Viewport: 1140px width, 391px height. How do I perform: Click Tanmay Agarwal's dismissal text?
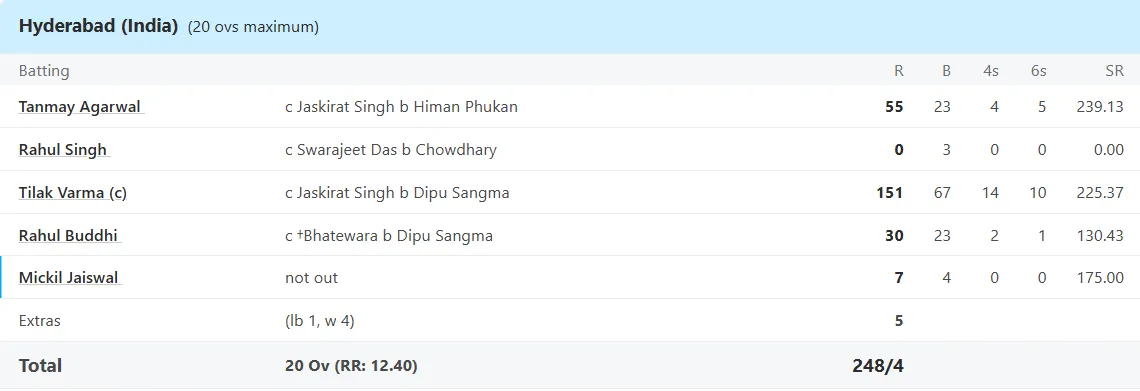pyautogui.click(x=401, y=107)
